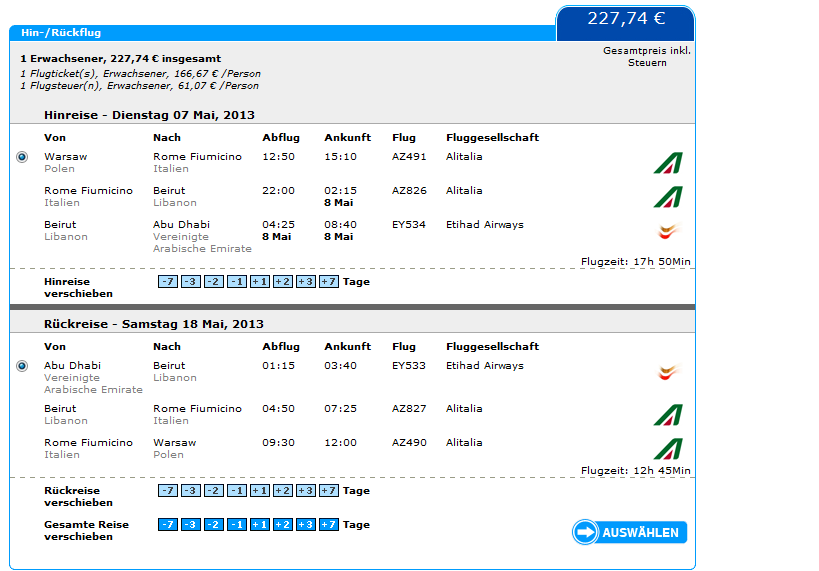The width and height of the screenshot is (819, 571).
Task: Shift Gesamte Reise by +2 days
Action: (283, 525)
